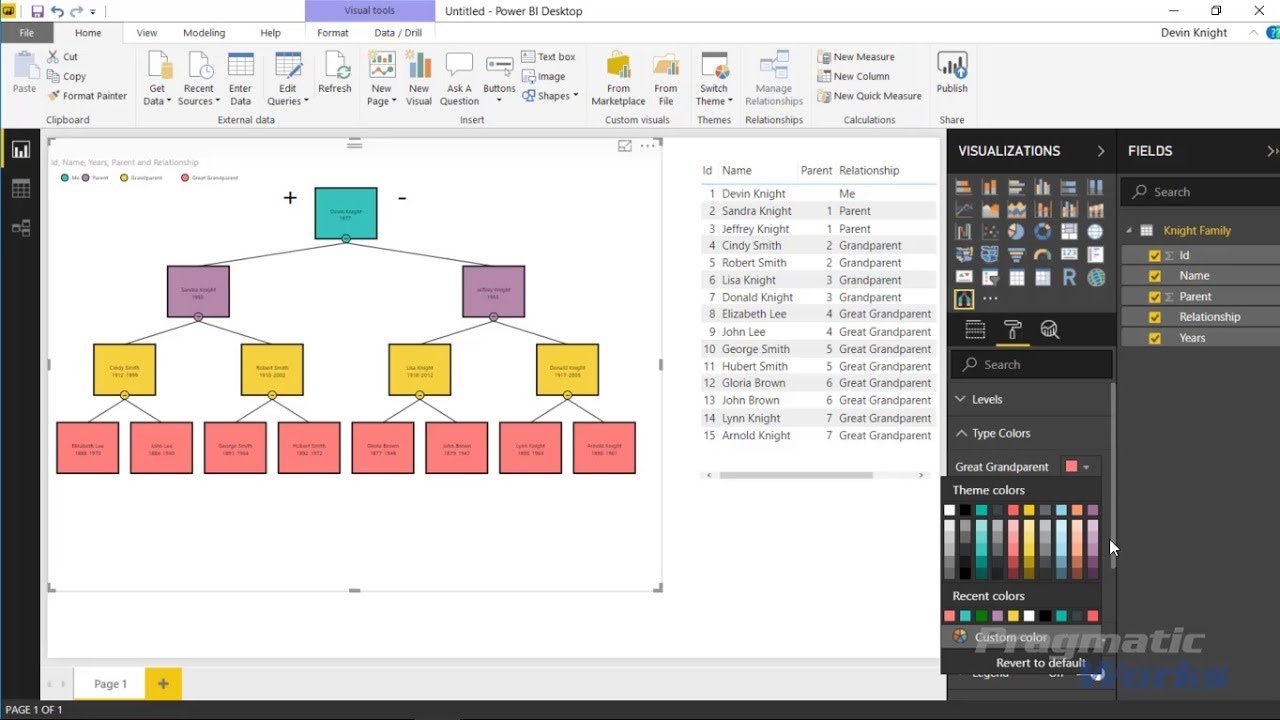Viewport: 1280px width, 720px height.
Task: Toggle the Great Grandparent color dropdown arrow
Action: (1086, 467)
